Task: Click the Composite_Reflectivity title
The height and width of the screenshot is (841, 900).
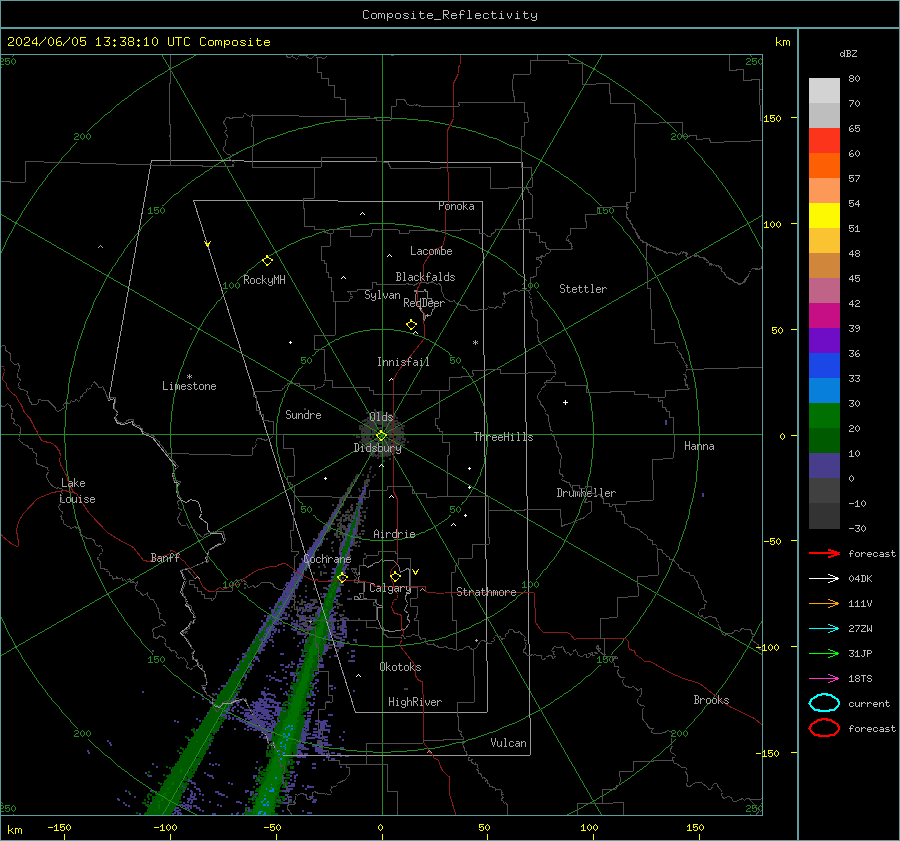Action: coord(449,15)
